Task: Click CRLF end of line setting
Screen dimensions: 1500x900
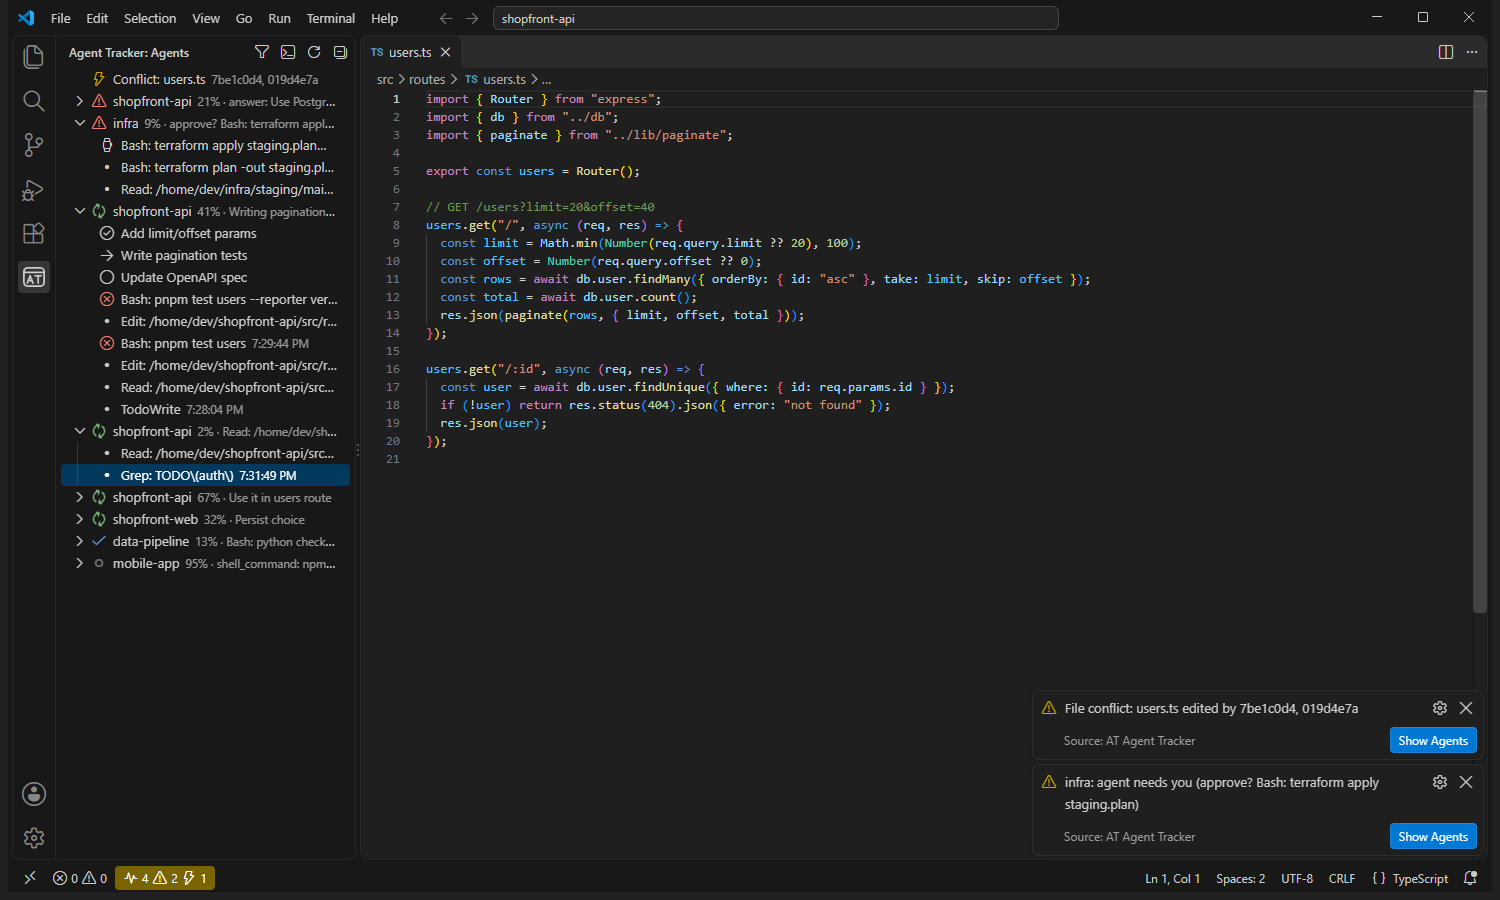Action: click(x=1342, y=878)
